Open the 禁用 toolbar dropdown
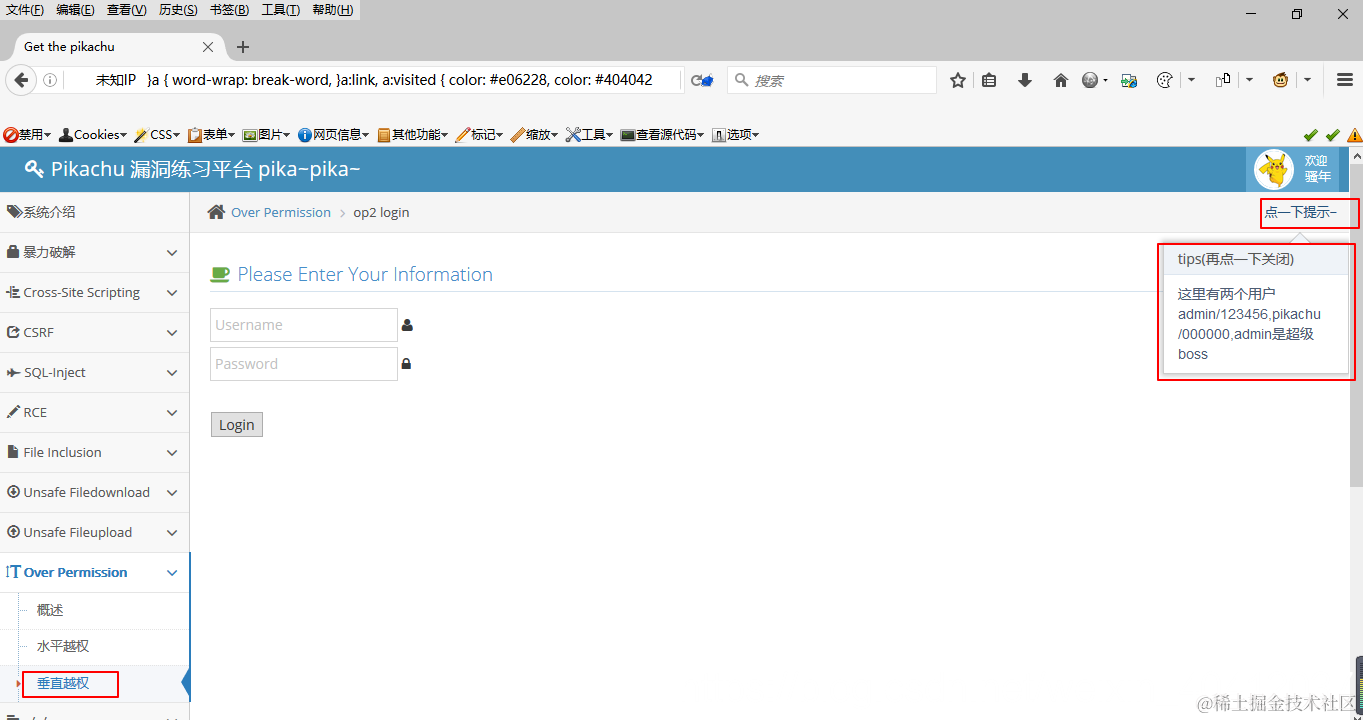The height and width of the screenshot is (720, 1363). pyautogui.click(x=27, y=134)
